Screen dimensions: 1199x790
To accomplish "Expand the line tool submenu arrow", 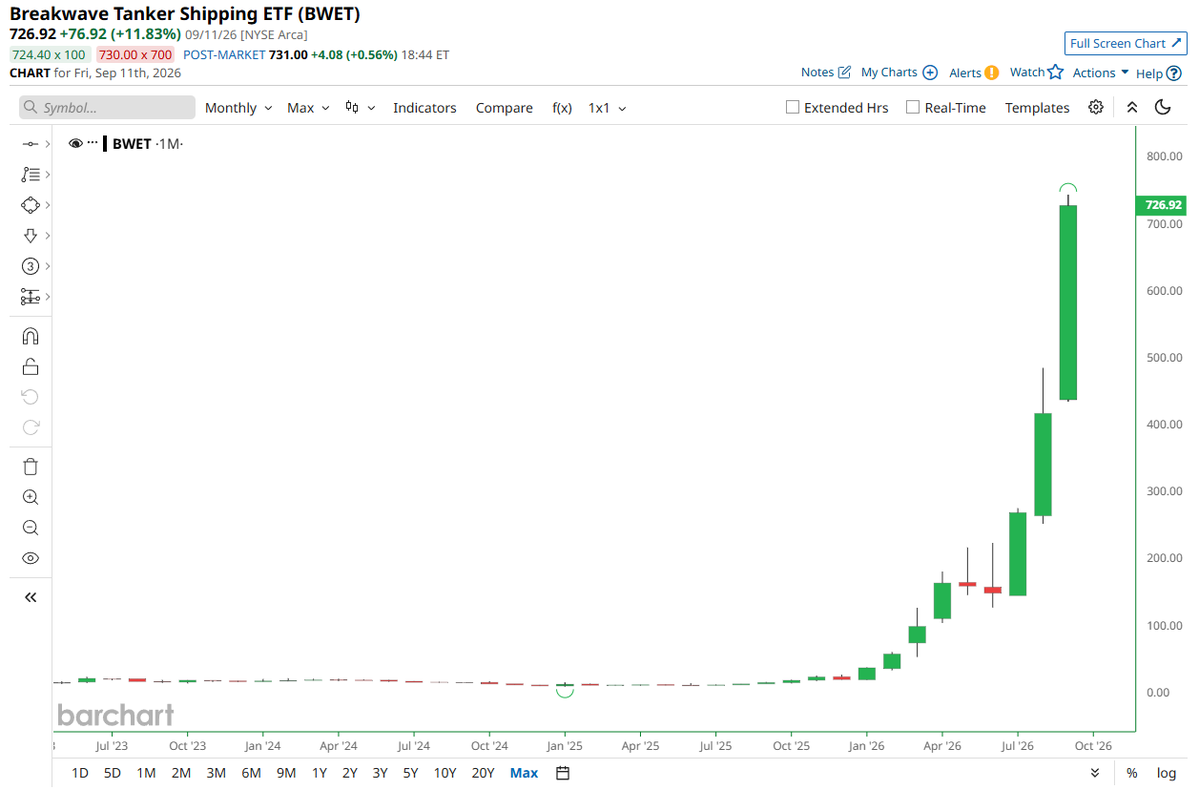I will tap(47, 144).
